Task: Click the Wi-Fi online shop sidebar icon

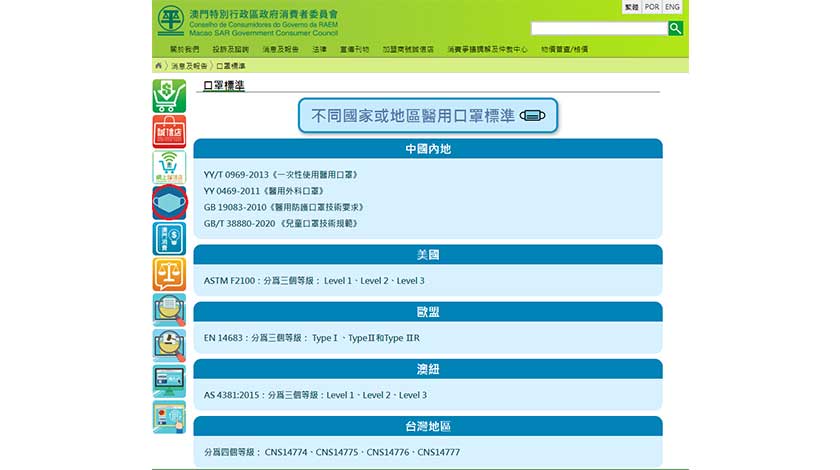Action: pos(169,166)
